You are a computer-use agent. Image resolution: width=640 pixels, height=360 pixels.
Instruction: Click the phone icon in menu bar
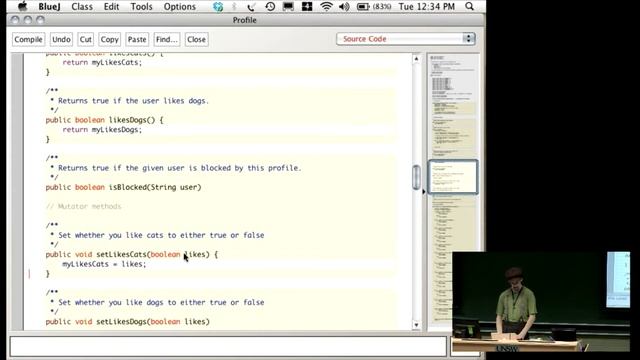[x=251, y=7]
